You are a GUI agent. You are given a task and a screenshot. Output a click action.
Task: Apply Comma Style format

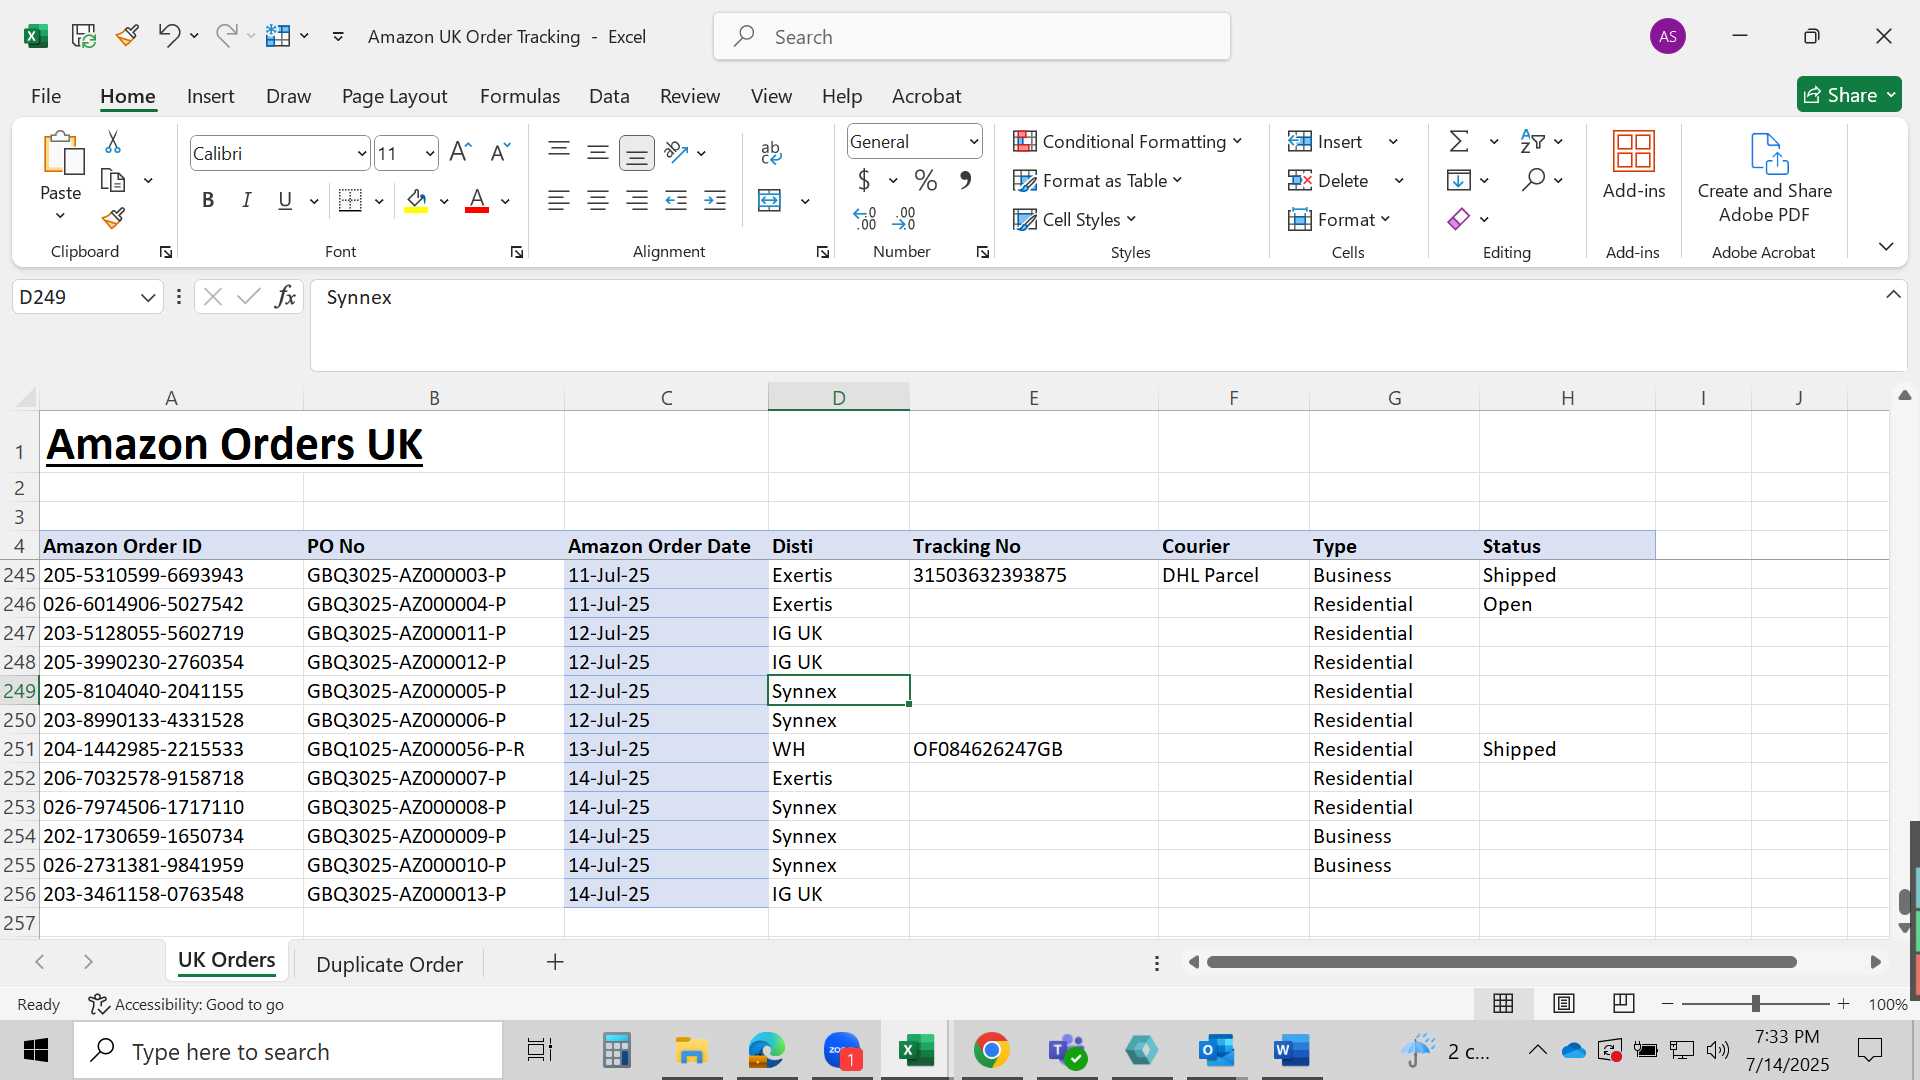pos(965,180)
